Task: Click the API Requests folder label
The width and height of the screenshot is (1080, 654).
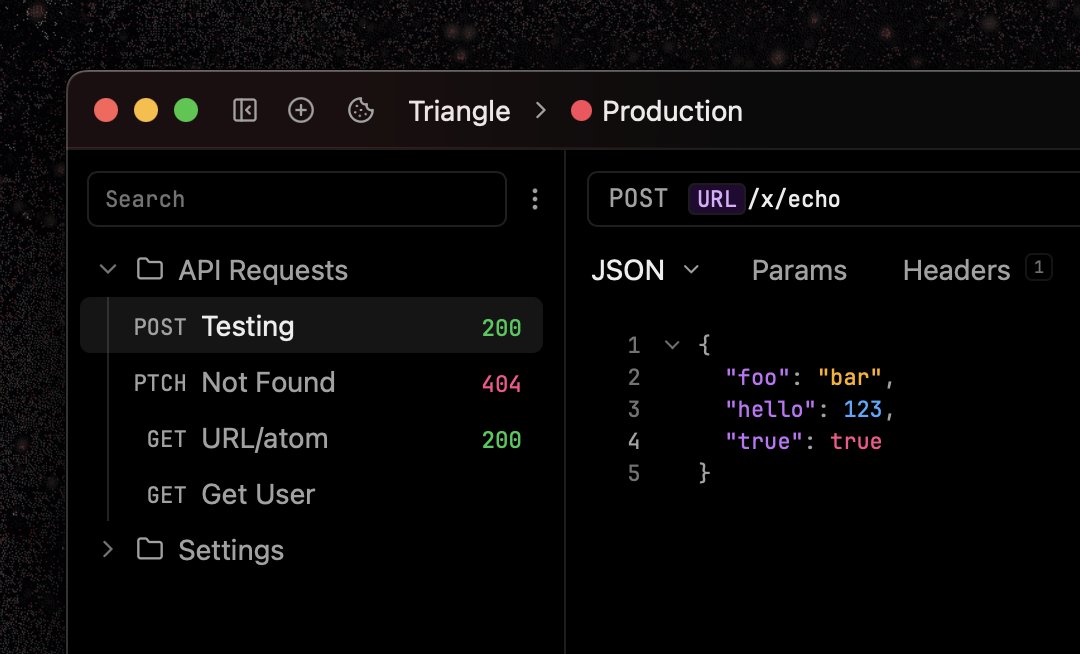Action: coord(263,271)
